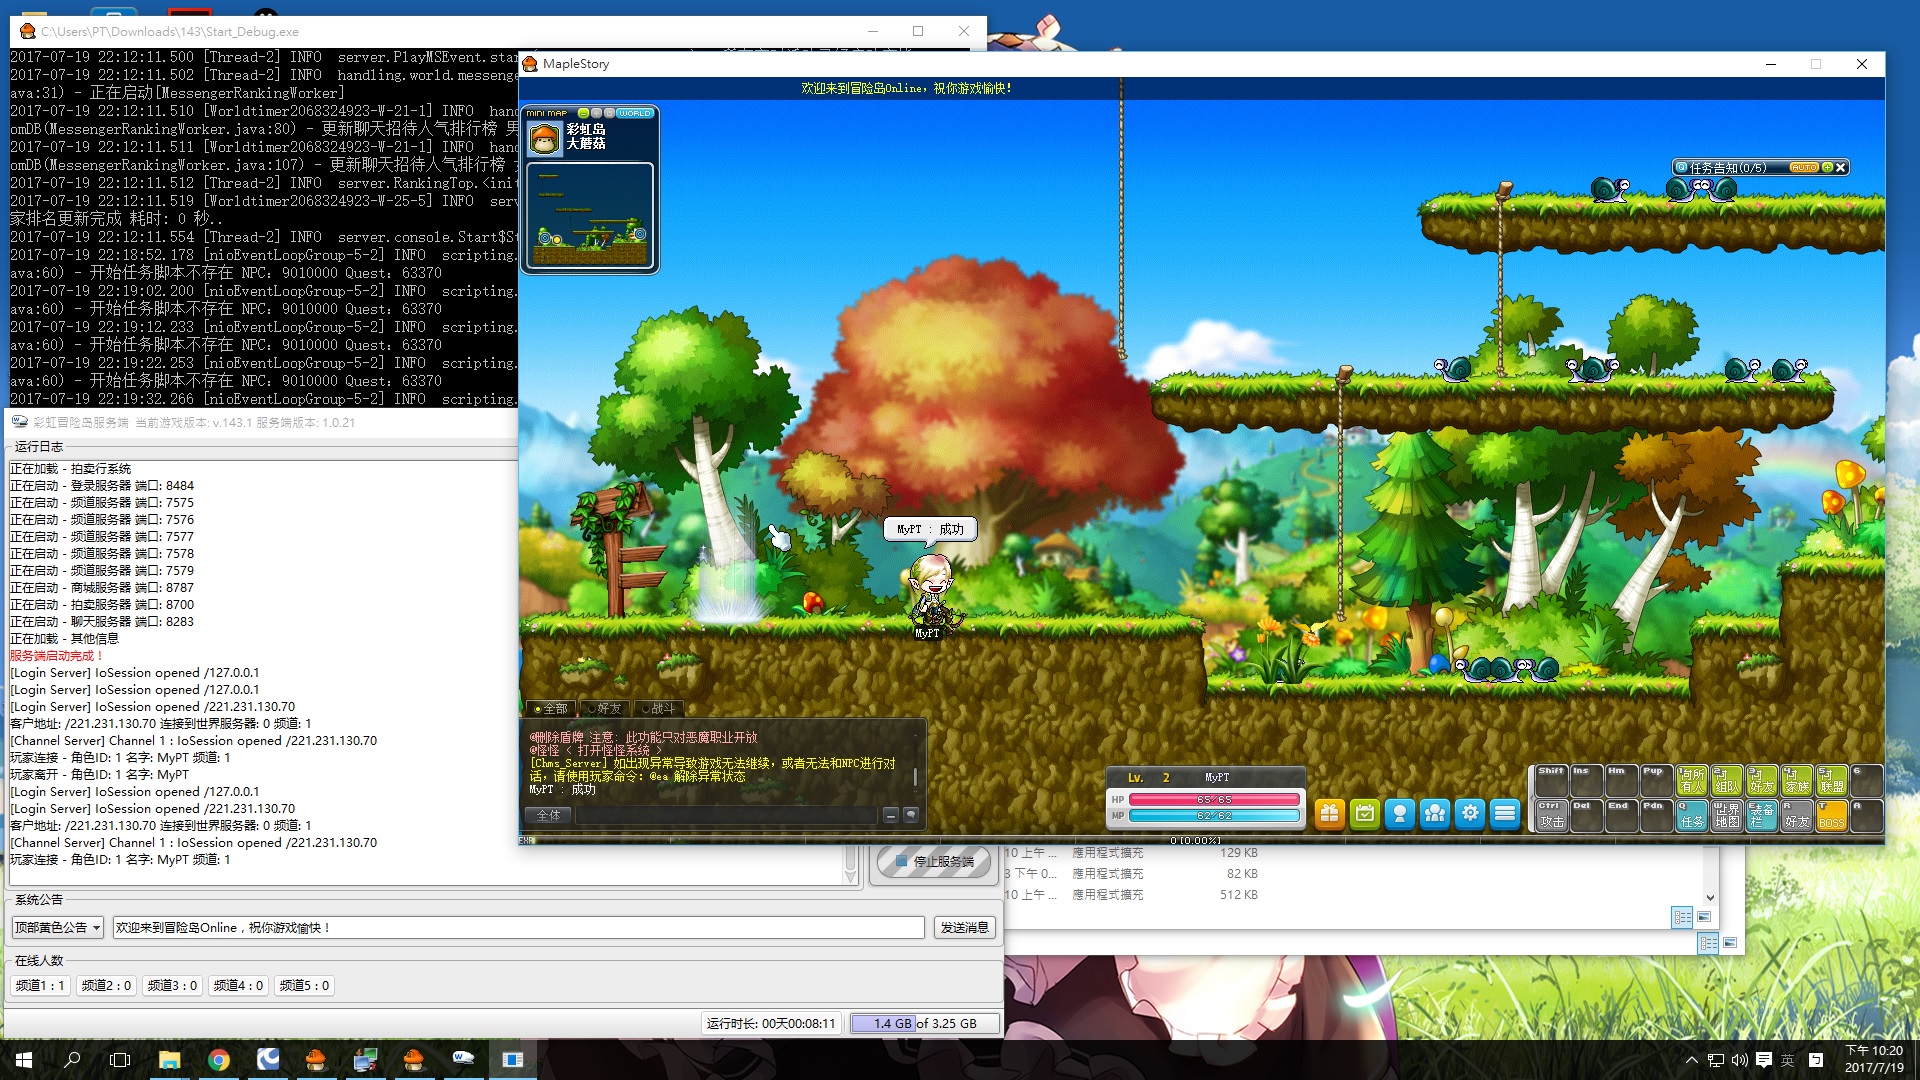Click the MyPT character on the ground
1920x1080 pixels.
pos(931,590)
